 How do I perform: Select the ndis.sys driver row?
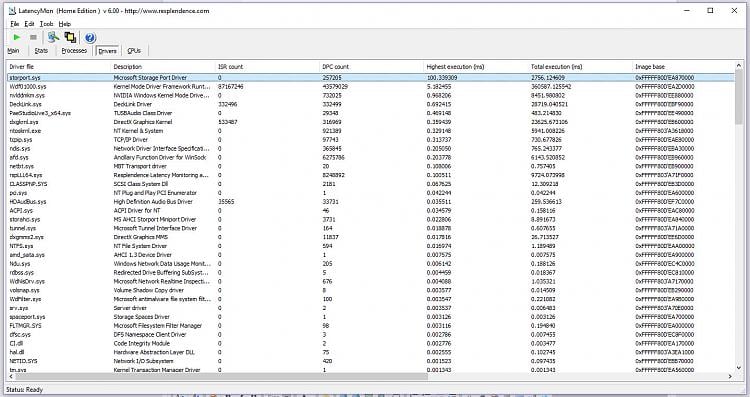pyautogui.click(x=371, y=148)
